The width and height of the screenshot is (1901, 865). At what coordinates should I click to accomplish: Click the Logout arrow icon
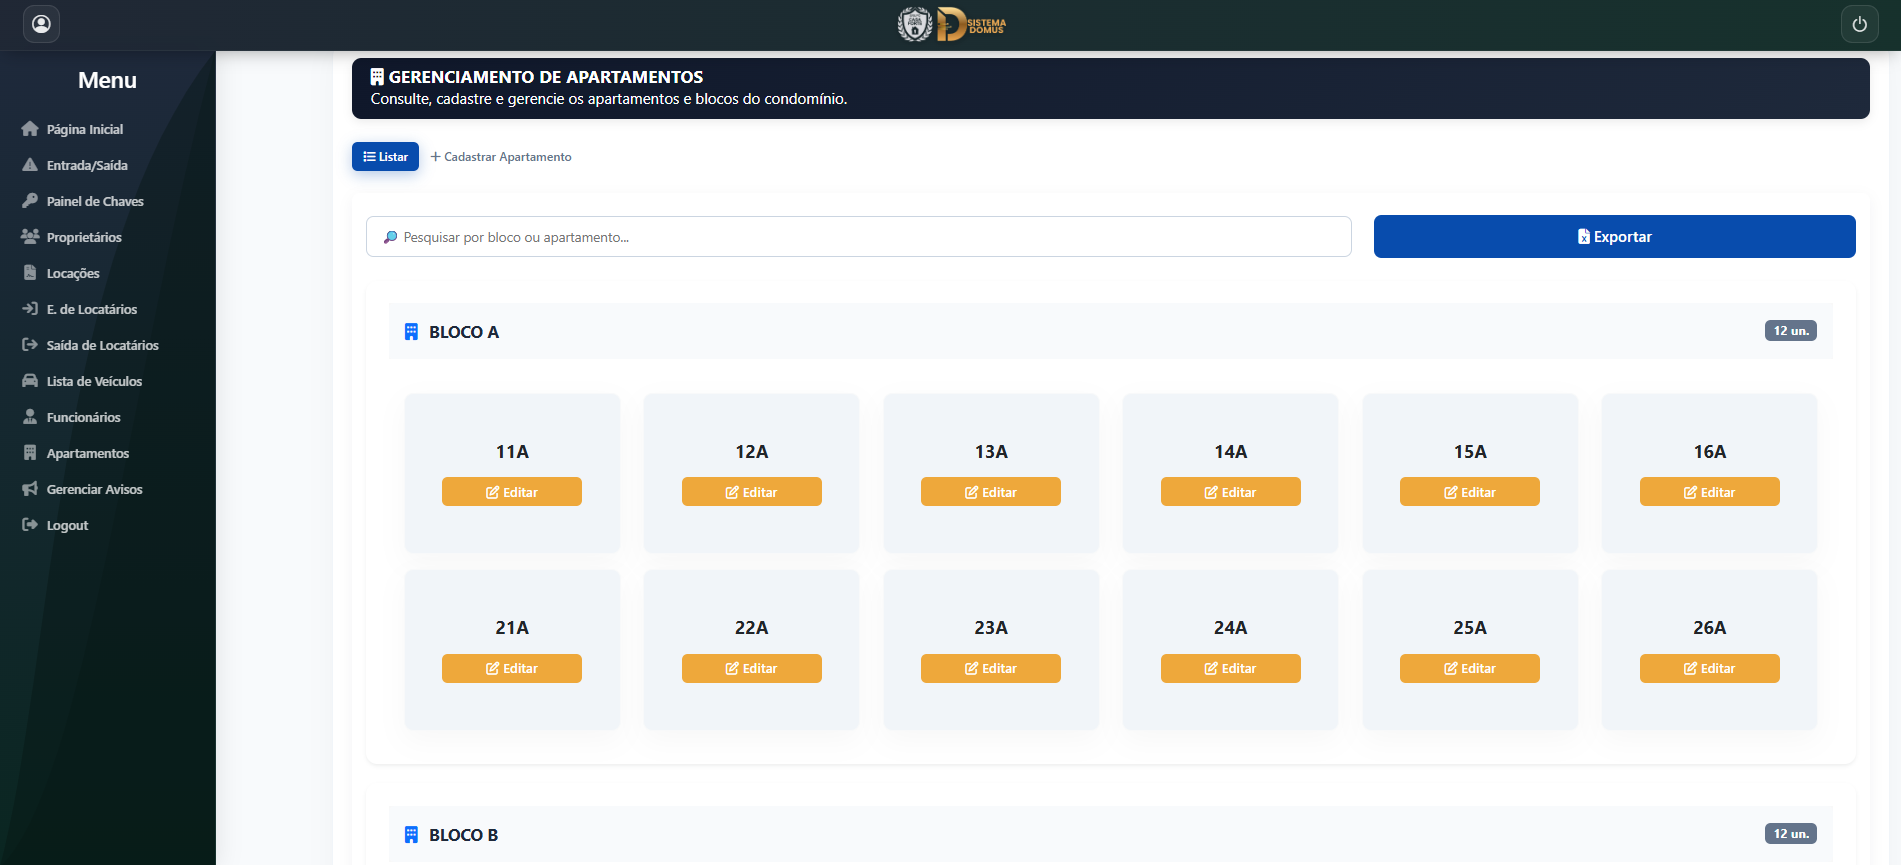[x=30, y=525]
